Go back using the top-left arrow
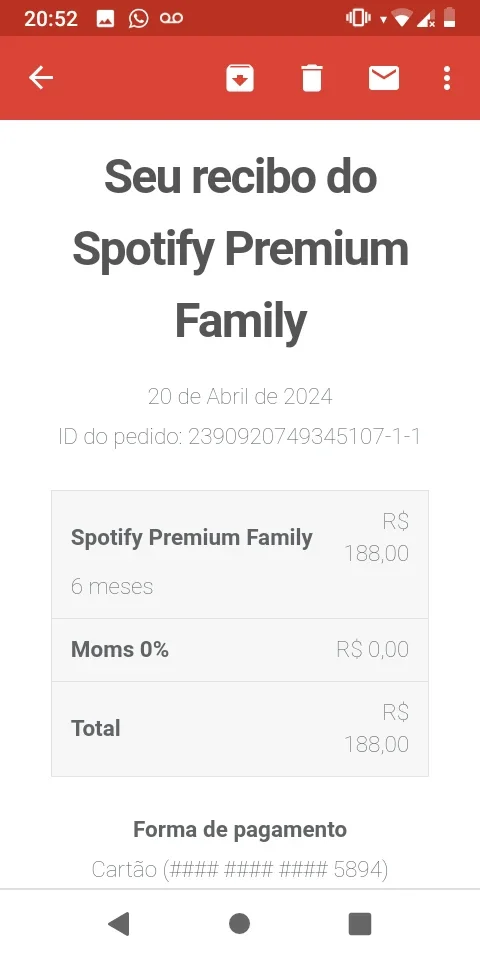The image size is (480, 960). click(41, 78)
